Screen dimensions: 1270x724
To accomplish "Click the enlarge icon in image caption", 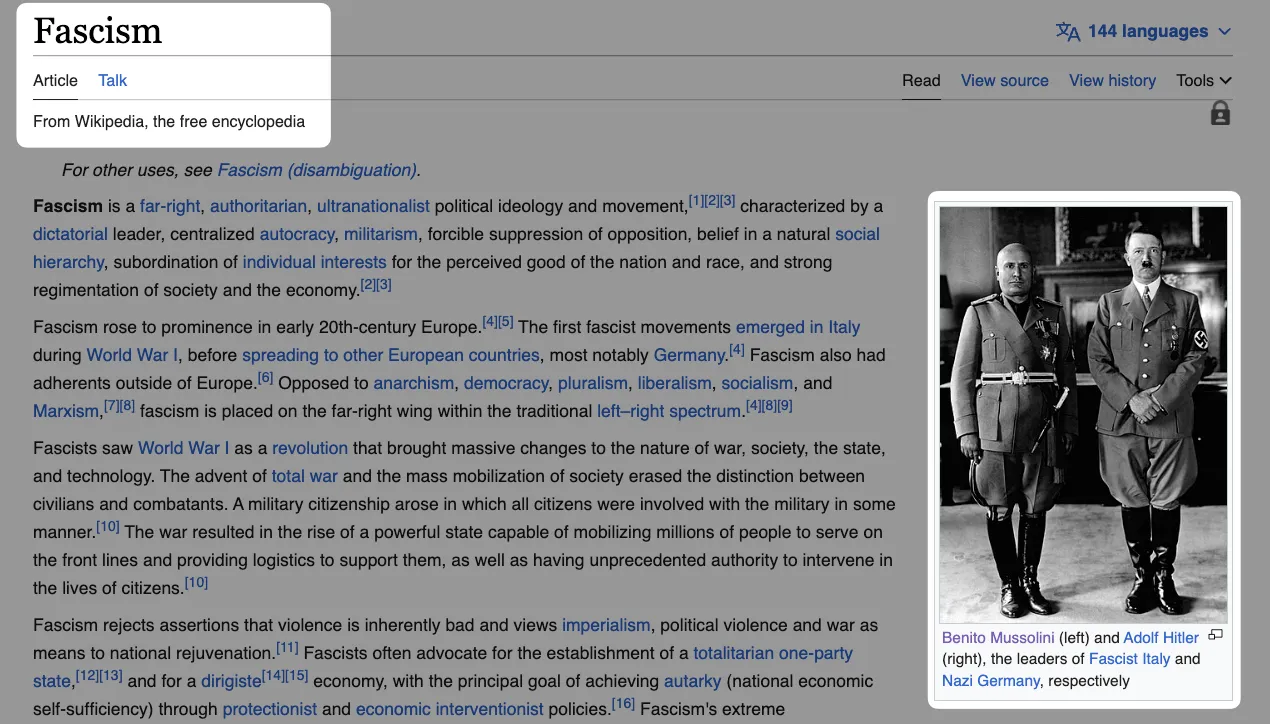I will 1215,635.
